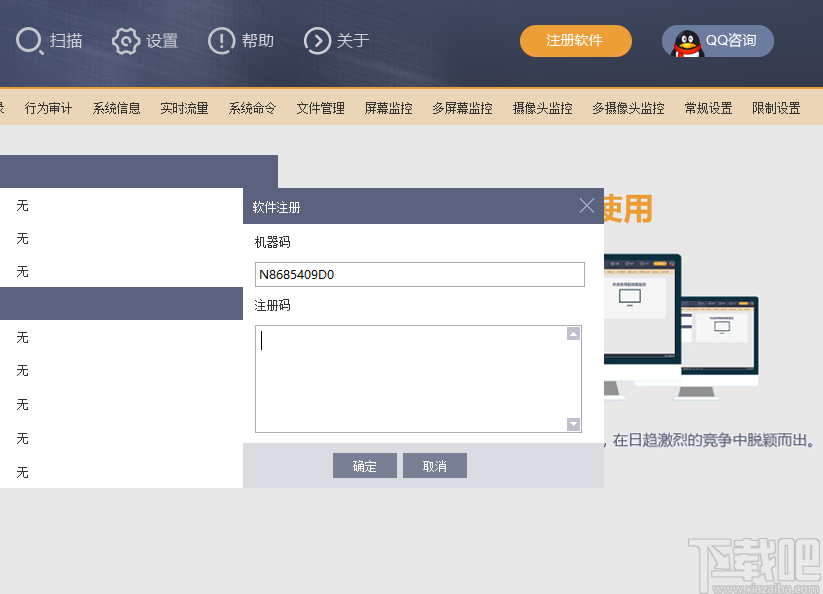
Task: Open the 实时流量 tab
Action: (x=184, y=108)
